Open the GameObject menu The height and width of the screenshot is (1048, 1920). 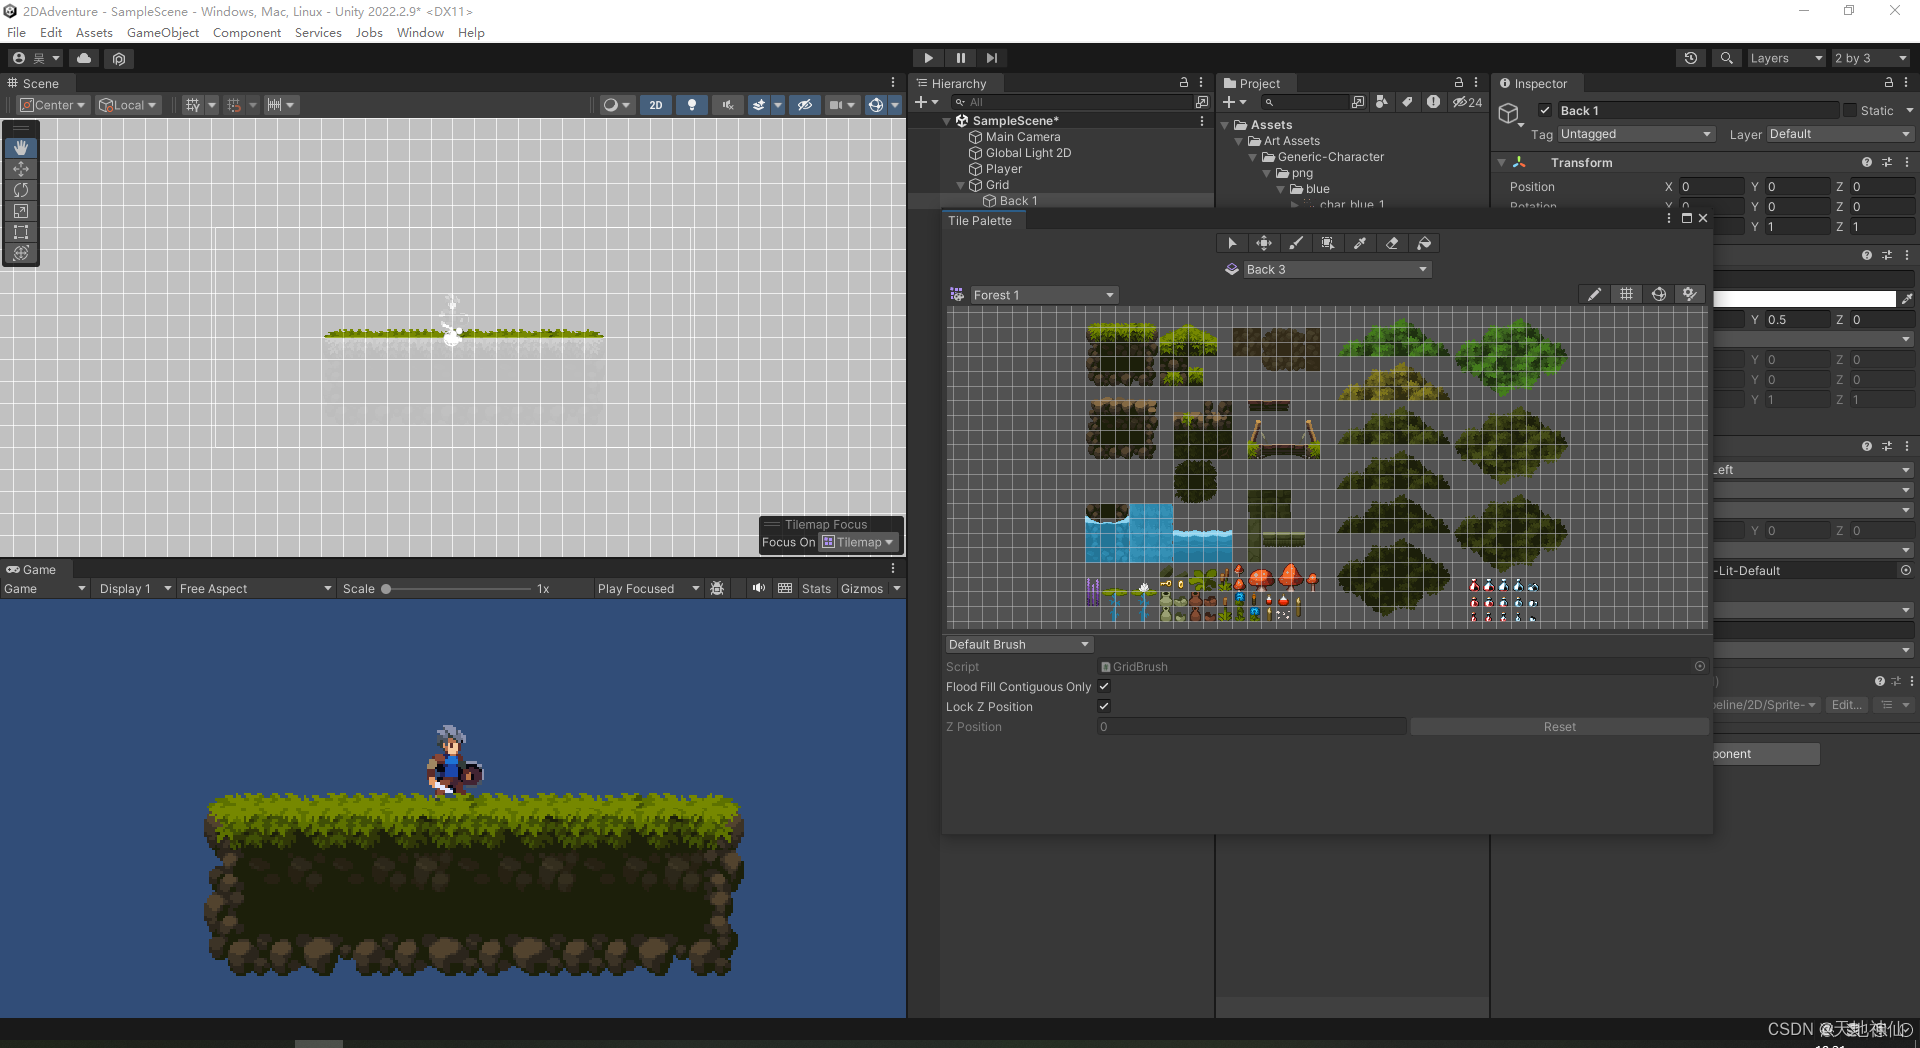point(163,33)
